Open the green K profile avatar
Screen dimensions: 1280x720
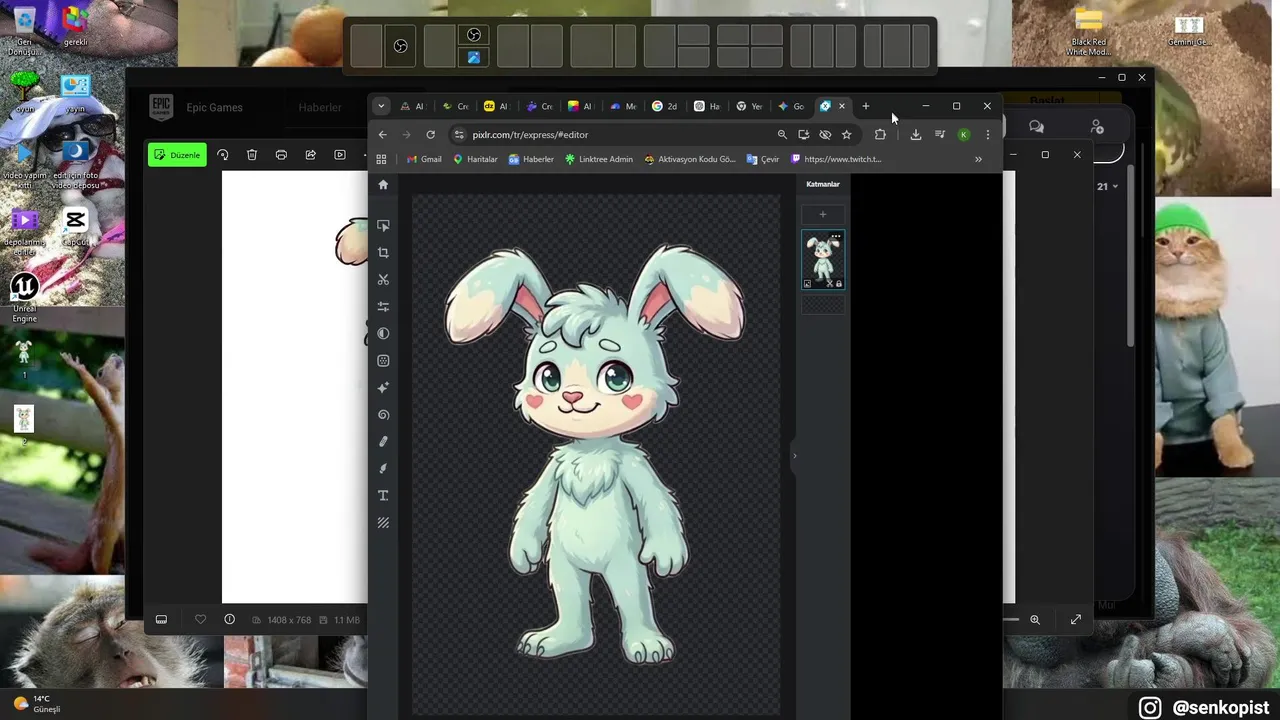click(963, 135)
